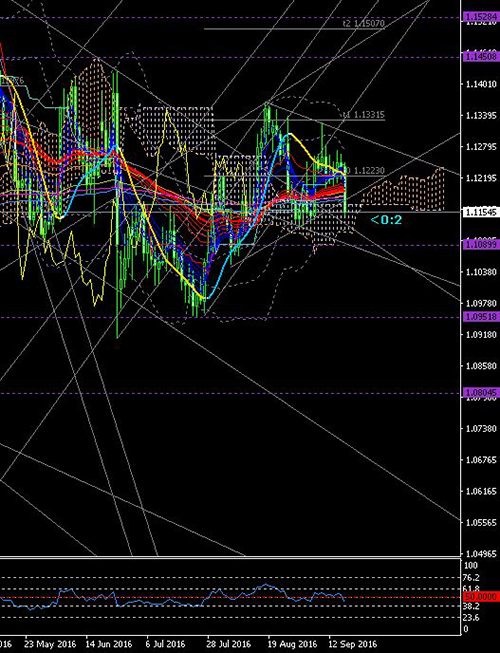This screenshot has height=653, width=500.
Task: Select the 23 May 2016 date marker
Action: pos(50,644)
